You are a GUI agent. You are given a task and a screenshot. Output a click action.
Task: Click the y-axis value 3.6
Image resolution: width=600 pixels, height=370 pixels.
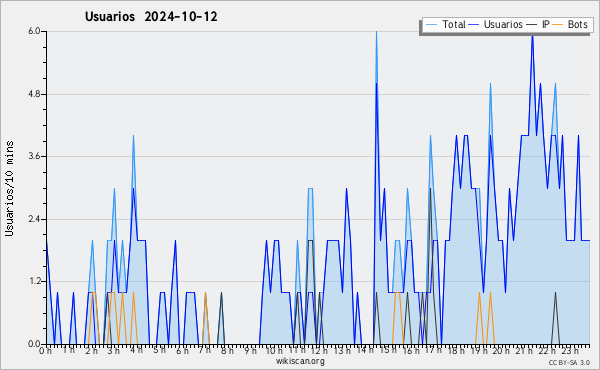click(x=34, y=156)
